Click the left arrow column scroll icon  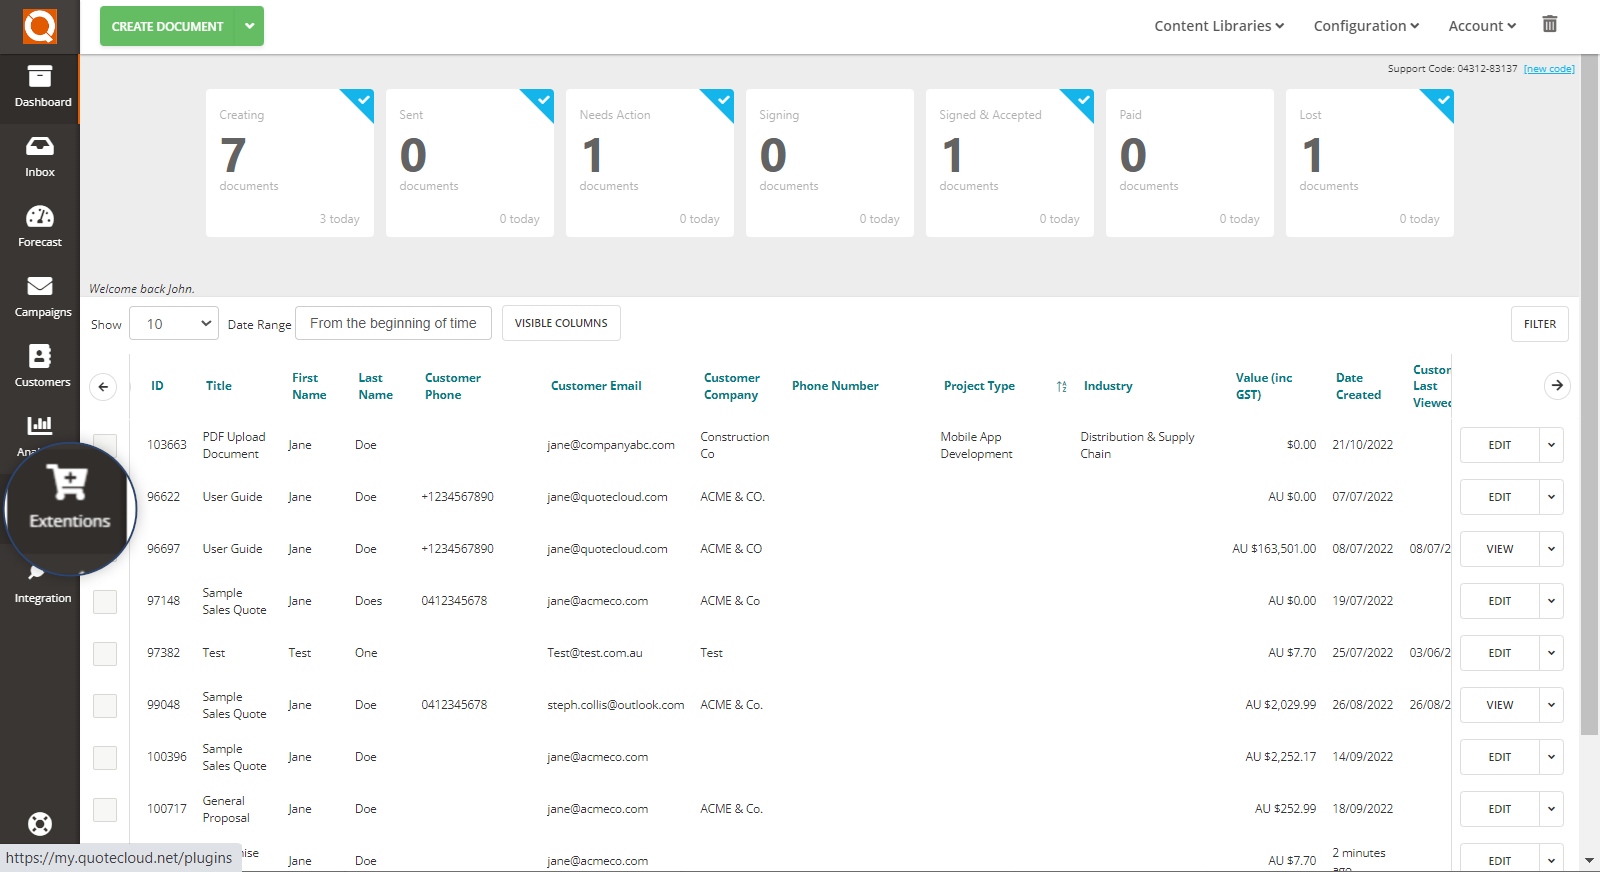coord(103,386)
